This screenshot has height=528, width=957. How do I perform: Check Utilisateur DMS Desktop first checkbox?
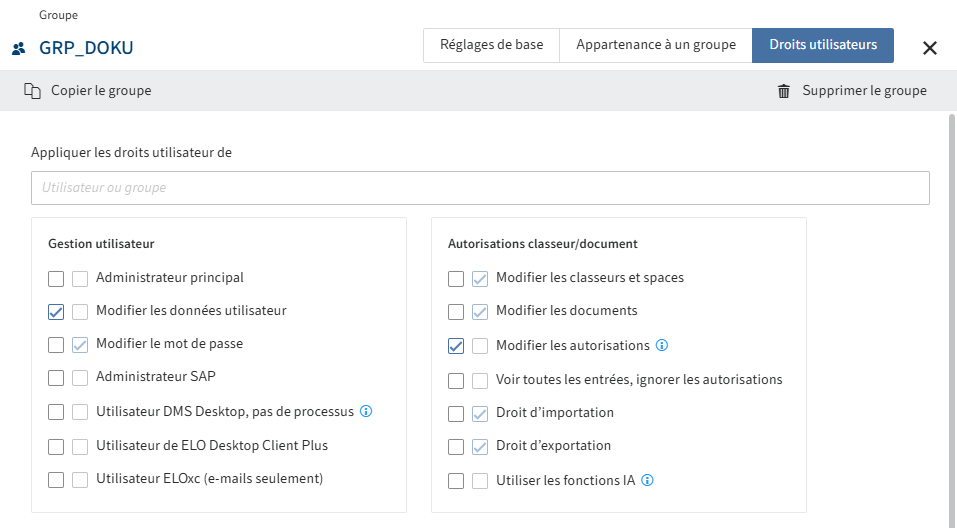pyautogui.click(x=56, y=412)
